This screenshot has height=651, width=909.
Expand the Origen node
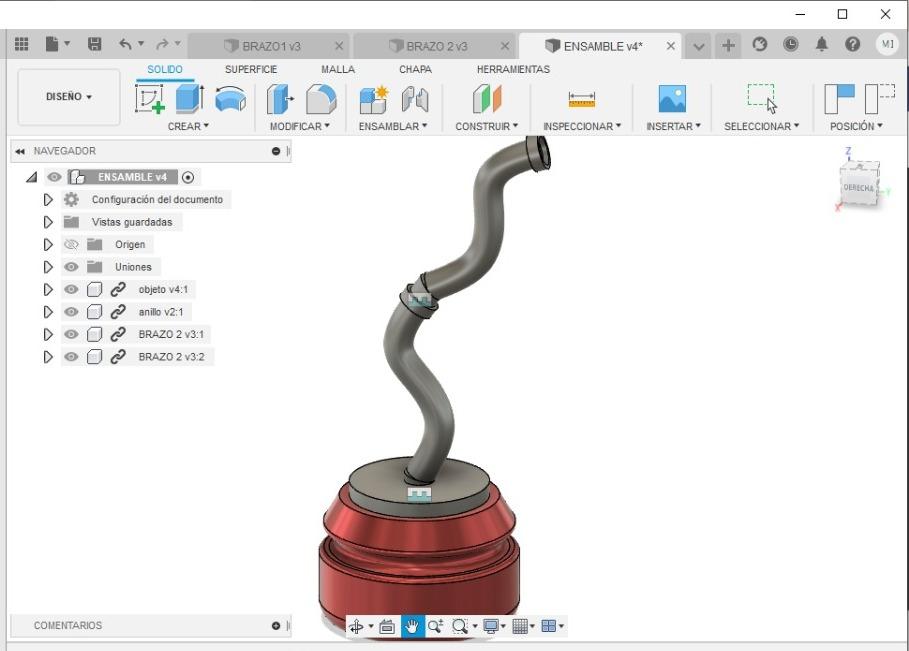(x=48, y=245)
